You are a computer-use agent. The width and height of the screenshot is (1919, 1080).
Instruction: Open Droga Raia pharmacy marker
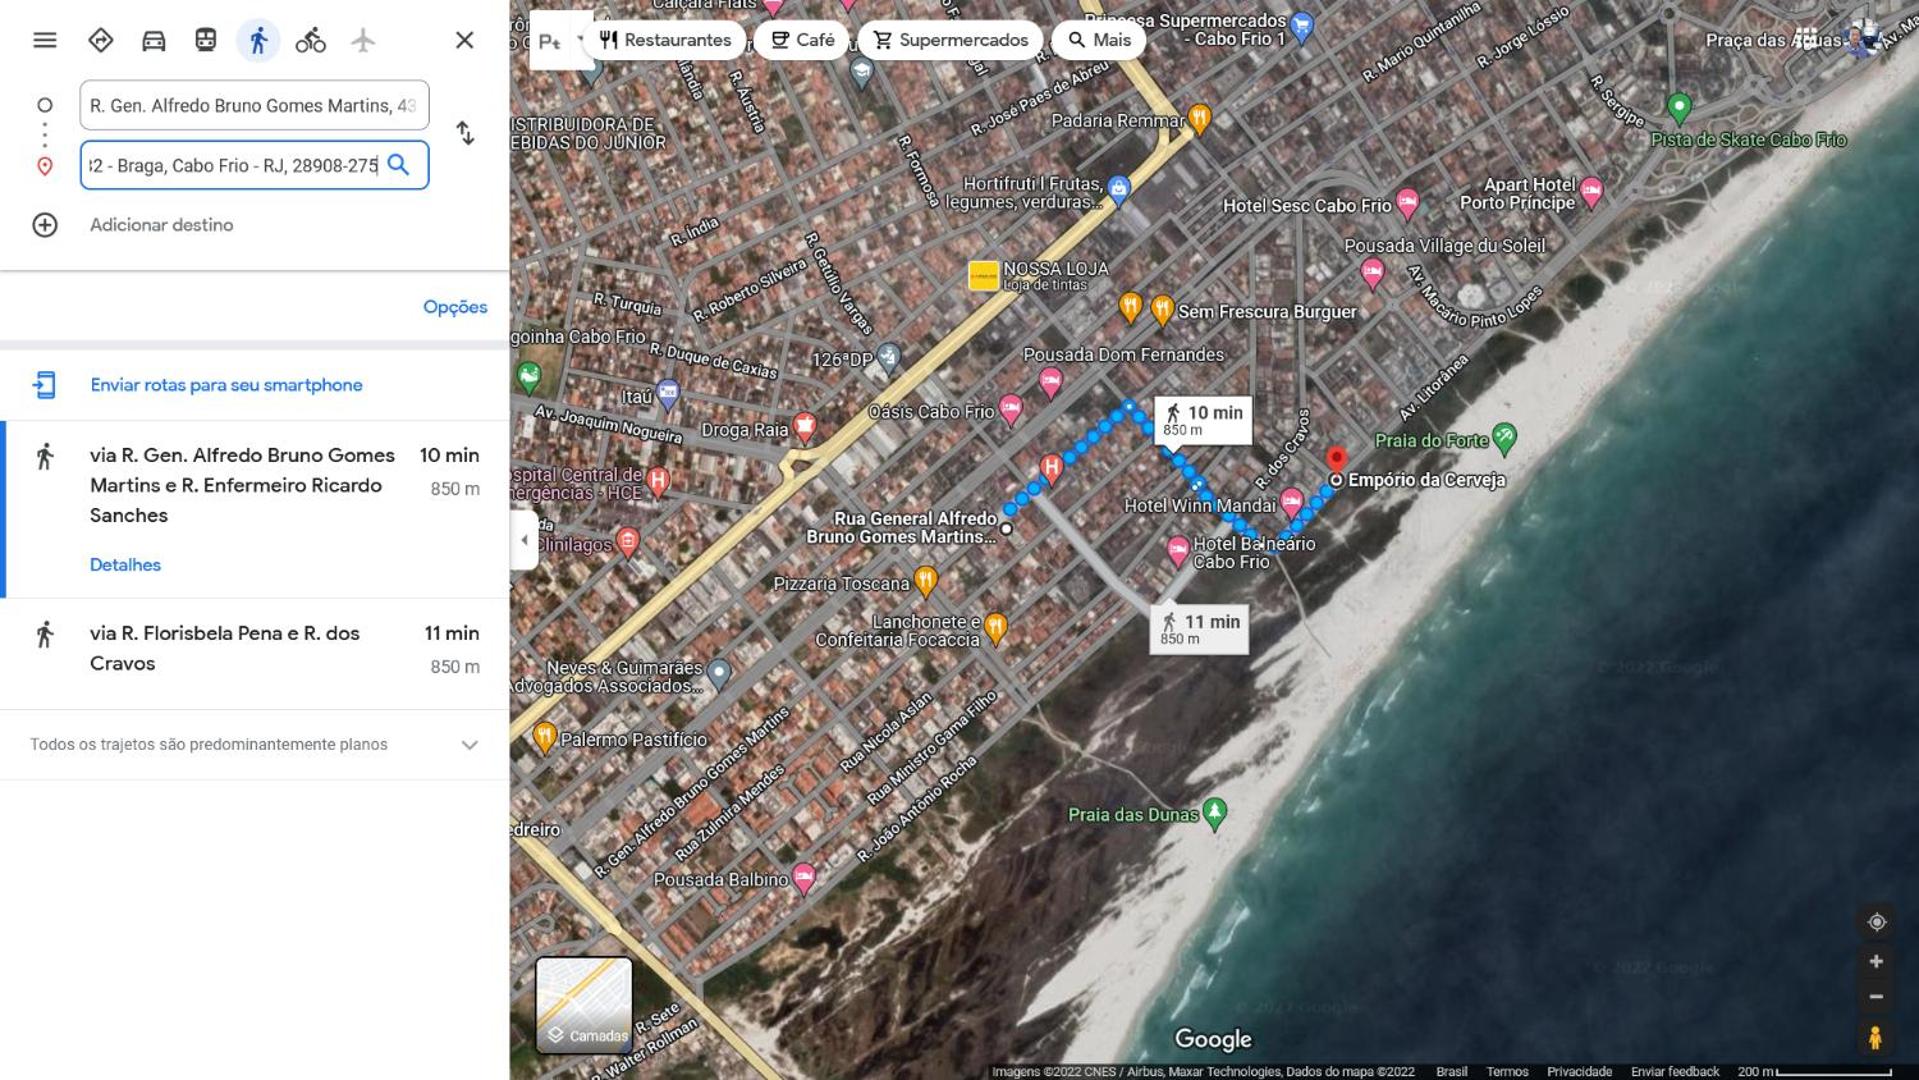[805, 428]
